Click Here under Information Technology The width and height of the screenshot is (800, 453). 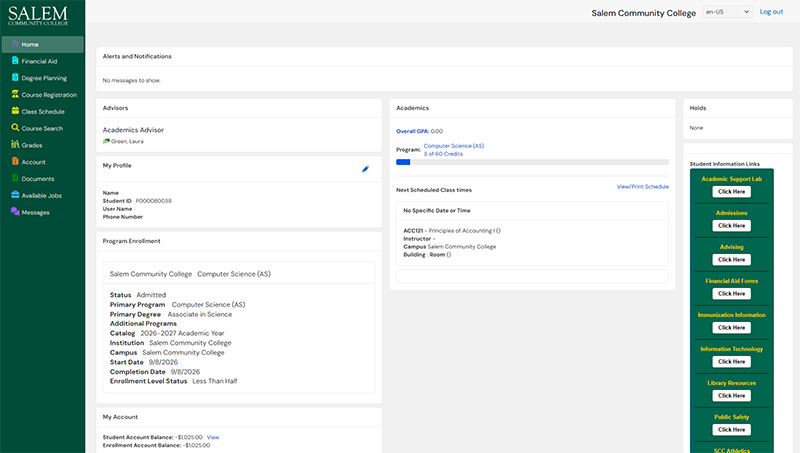(x=731, y=362)
